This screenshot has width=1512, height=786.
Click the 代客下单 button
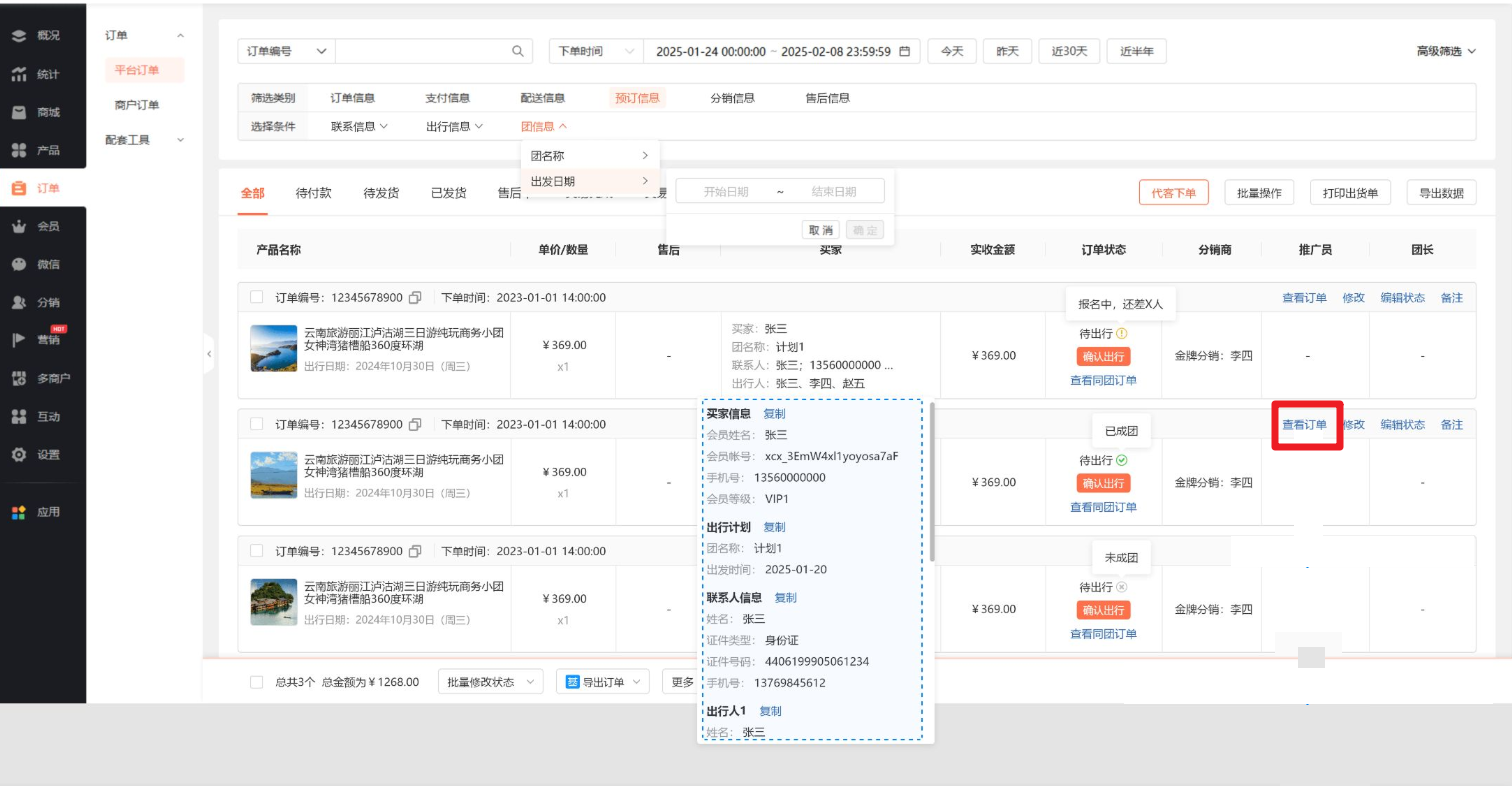pyautogui.click(x=1174, y=193)
